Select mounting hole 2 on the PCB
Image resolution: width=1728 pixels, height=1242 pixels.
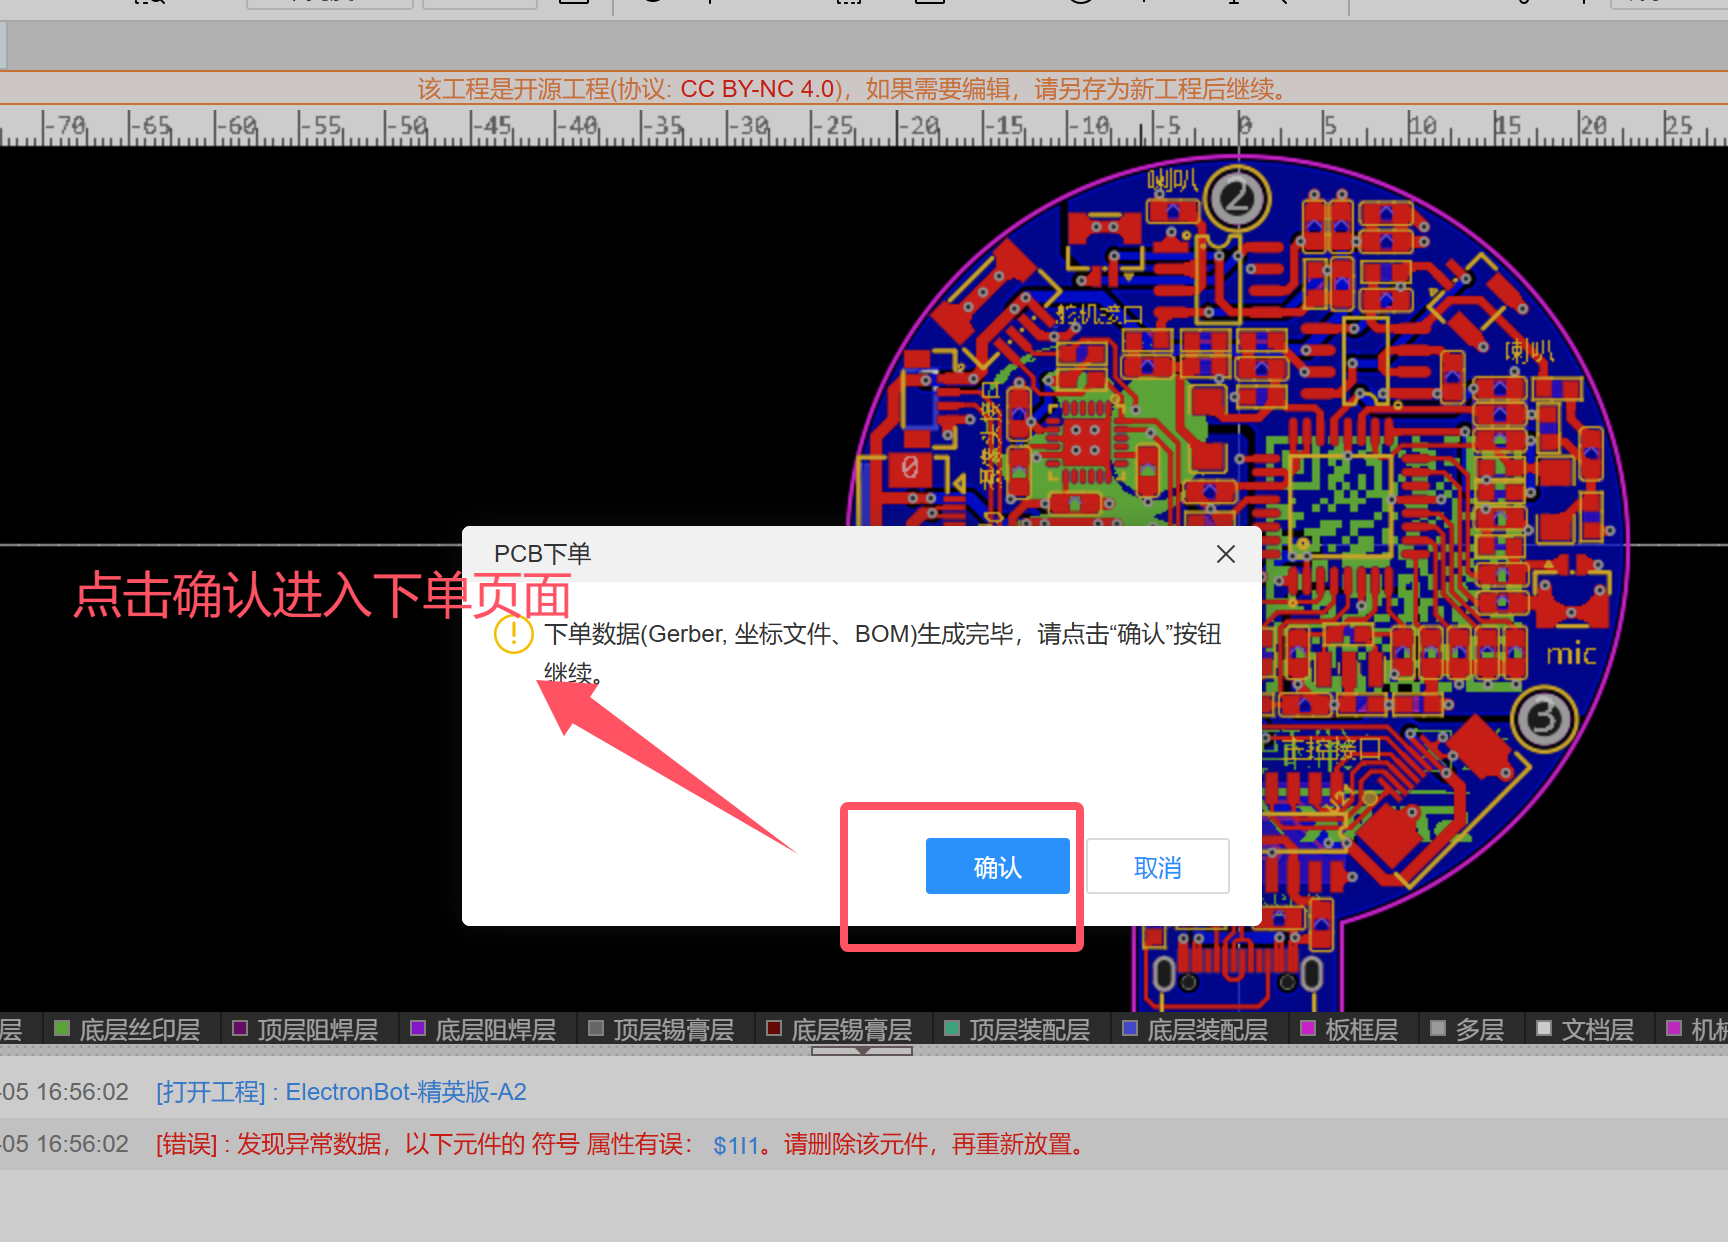click(x=1237, y=198)
